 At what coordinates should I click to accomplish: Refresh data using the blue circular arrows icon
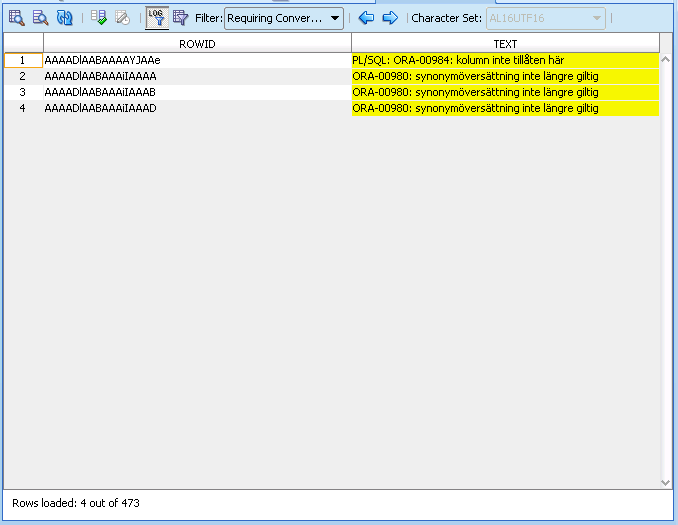(x=65, y=18)
